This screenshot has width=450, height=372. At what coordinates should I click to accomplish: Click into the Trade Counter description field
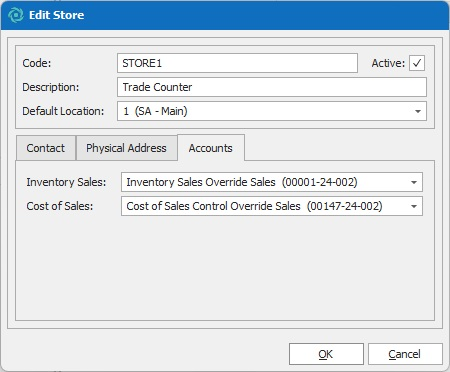tap(272, 87)
